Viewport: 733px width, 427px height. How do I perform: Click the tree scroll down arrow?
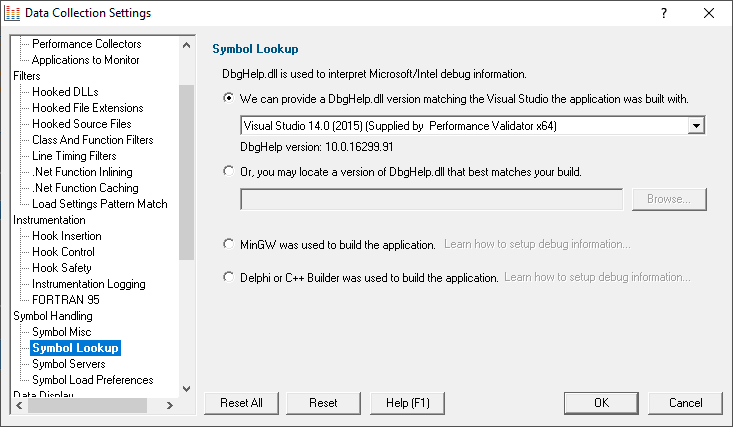(x=187, y=388)
